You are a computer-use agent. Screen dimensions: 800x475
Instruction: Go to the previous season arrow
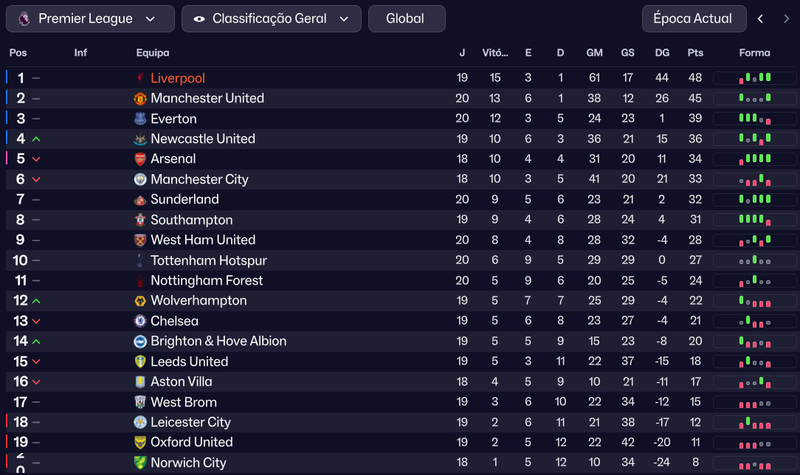[760, 19]
